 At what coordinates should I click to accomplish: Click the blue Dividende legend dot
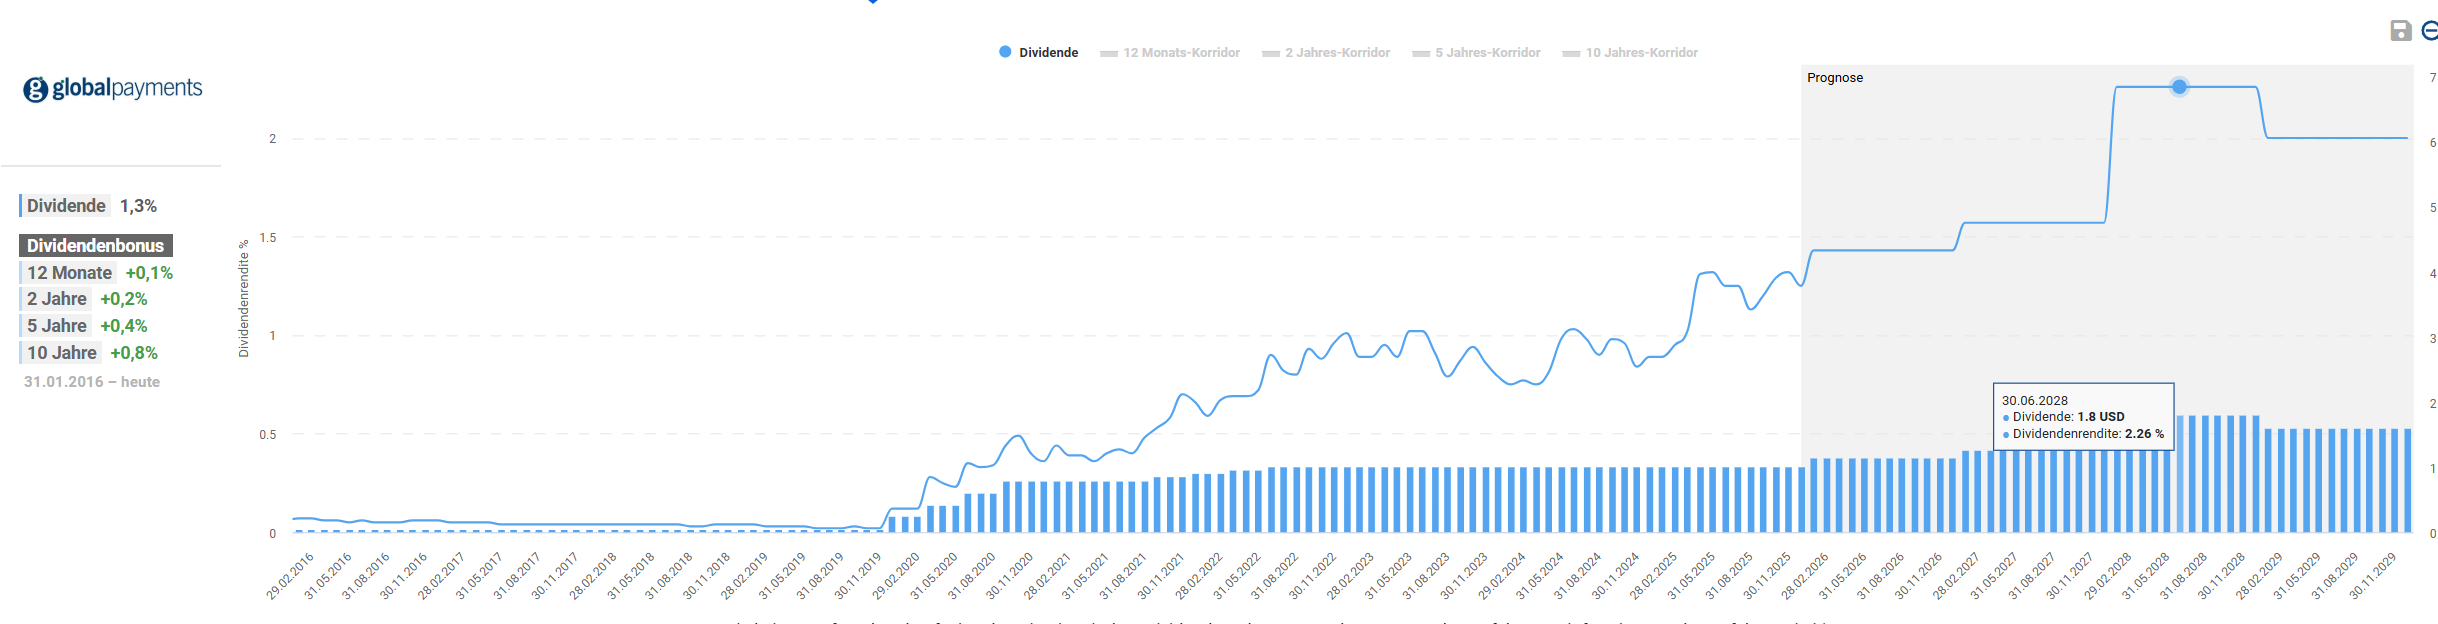pyautogui.click(x=1005, y=52)
